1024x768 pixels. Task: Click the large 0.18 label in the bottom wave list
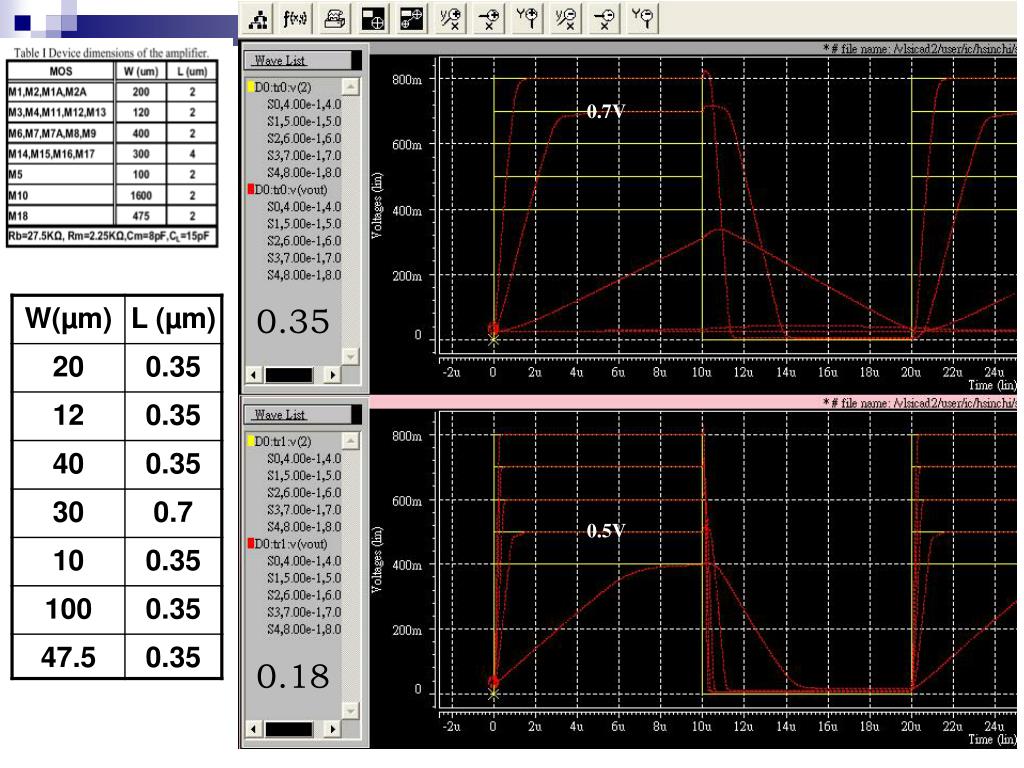click(293, 676)
